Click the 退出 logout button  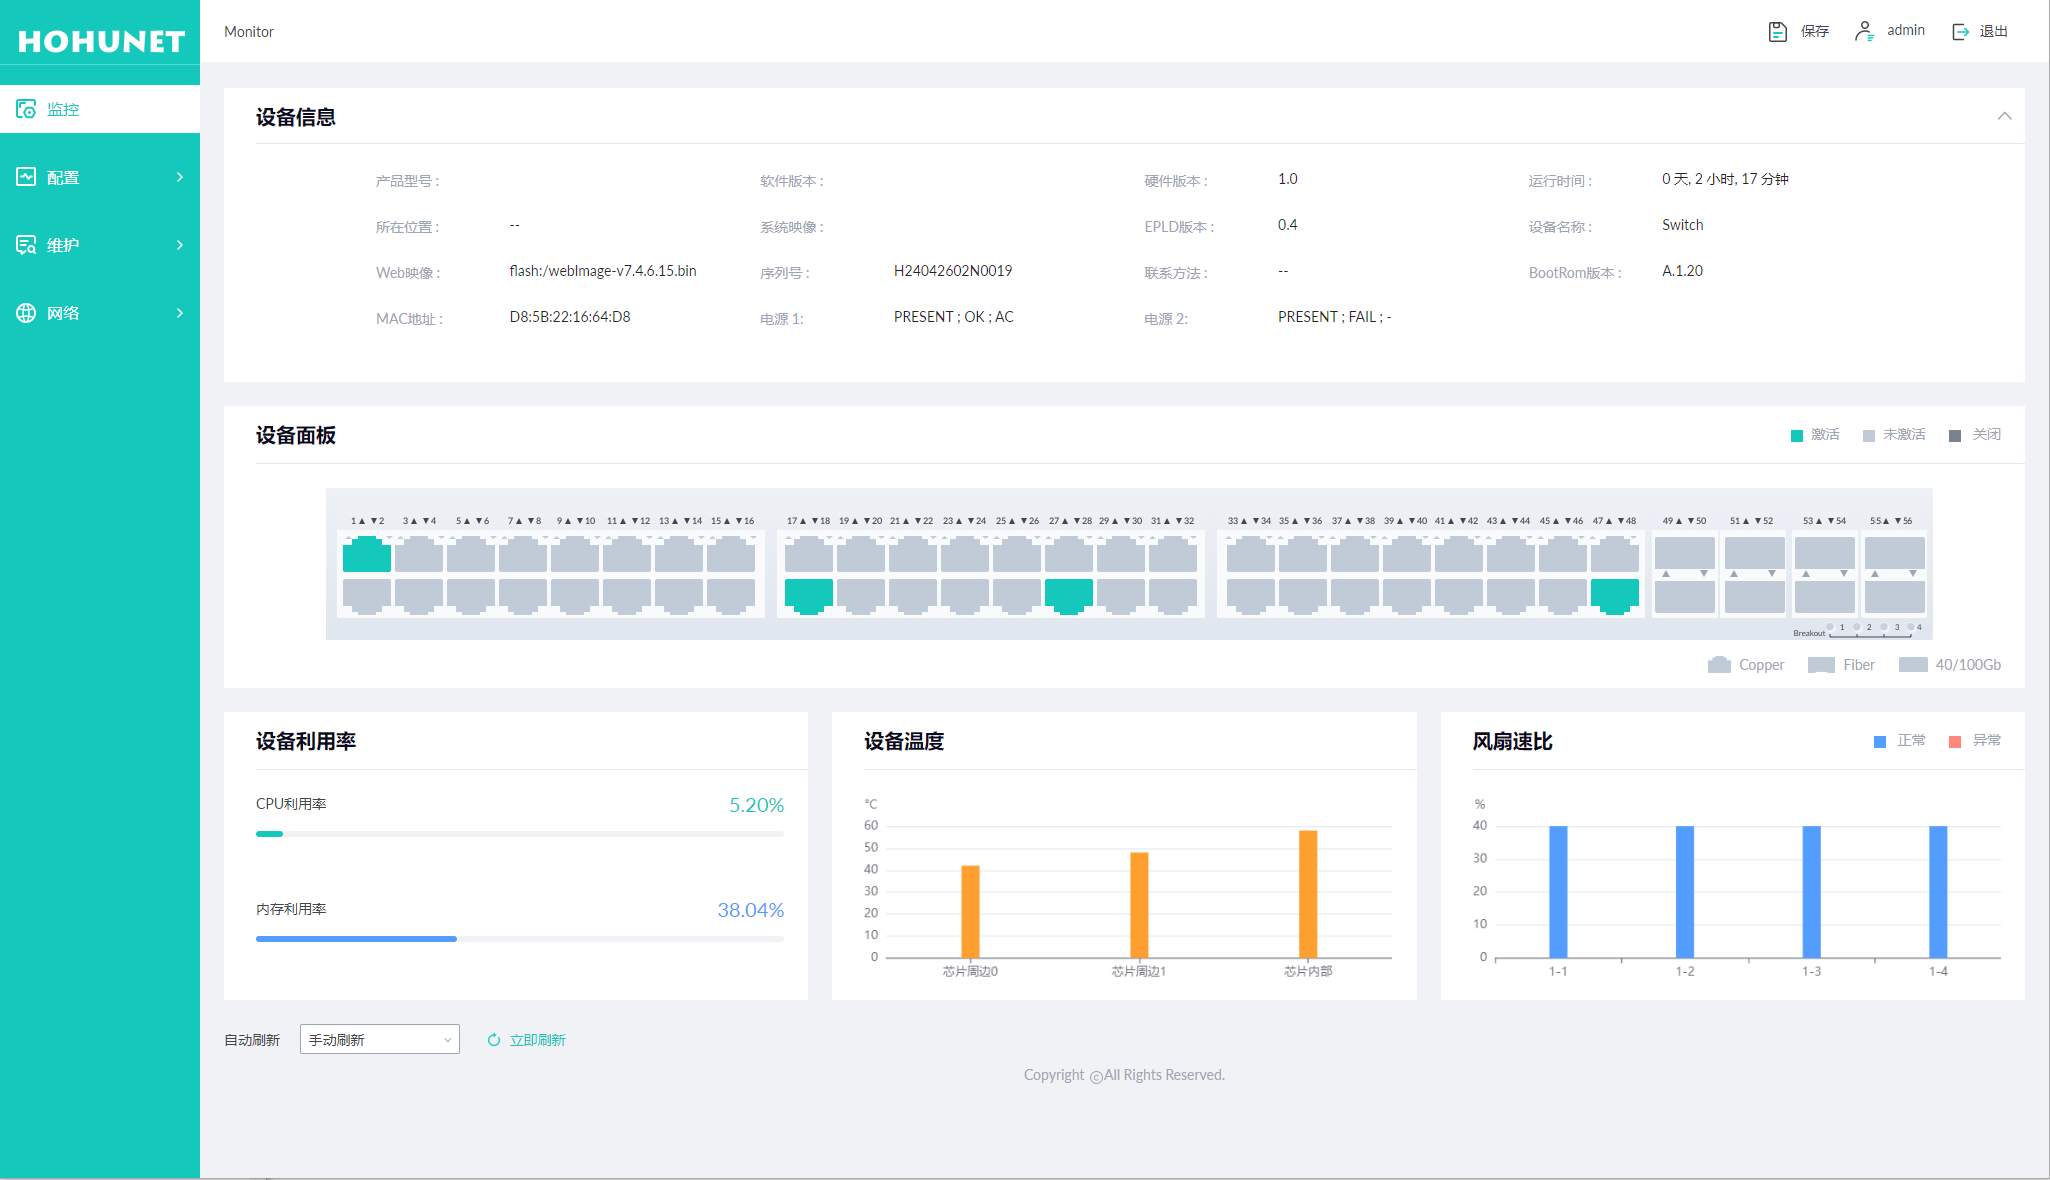pos(1993,32)
